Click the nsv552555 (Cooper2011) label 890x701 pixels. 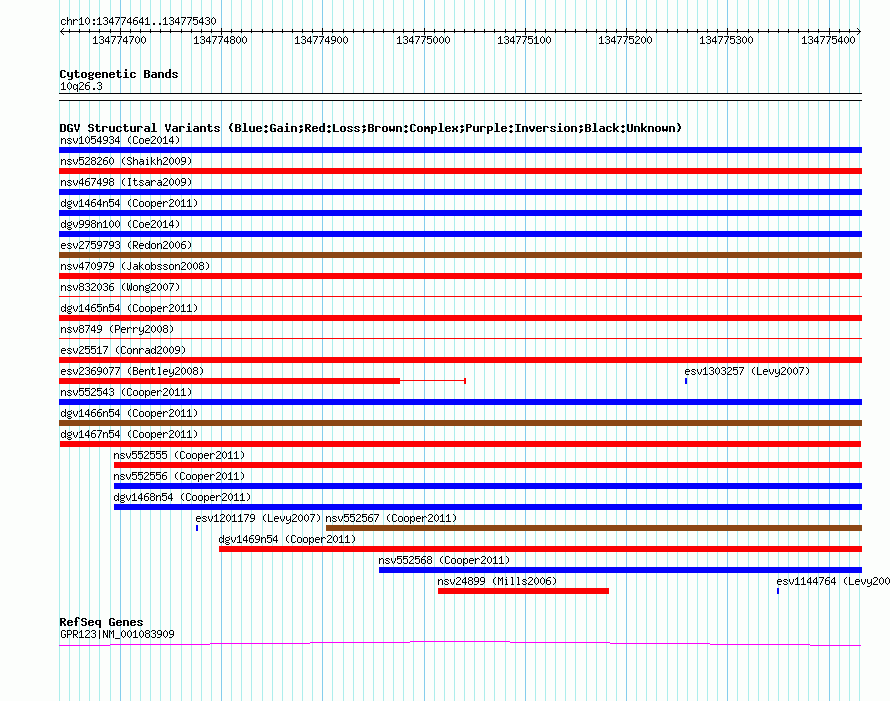tap(179, 455)
